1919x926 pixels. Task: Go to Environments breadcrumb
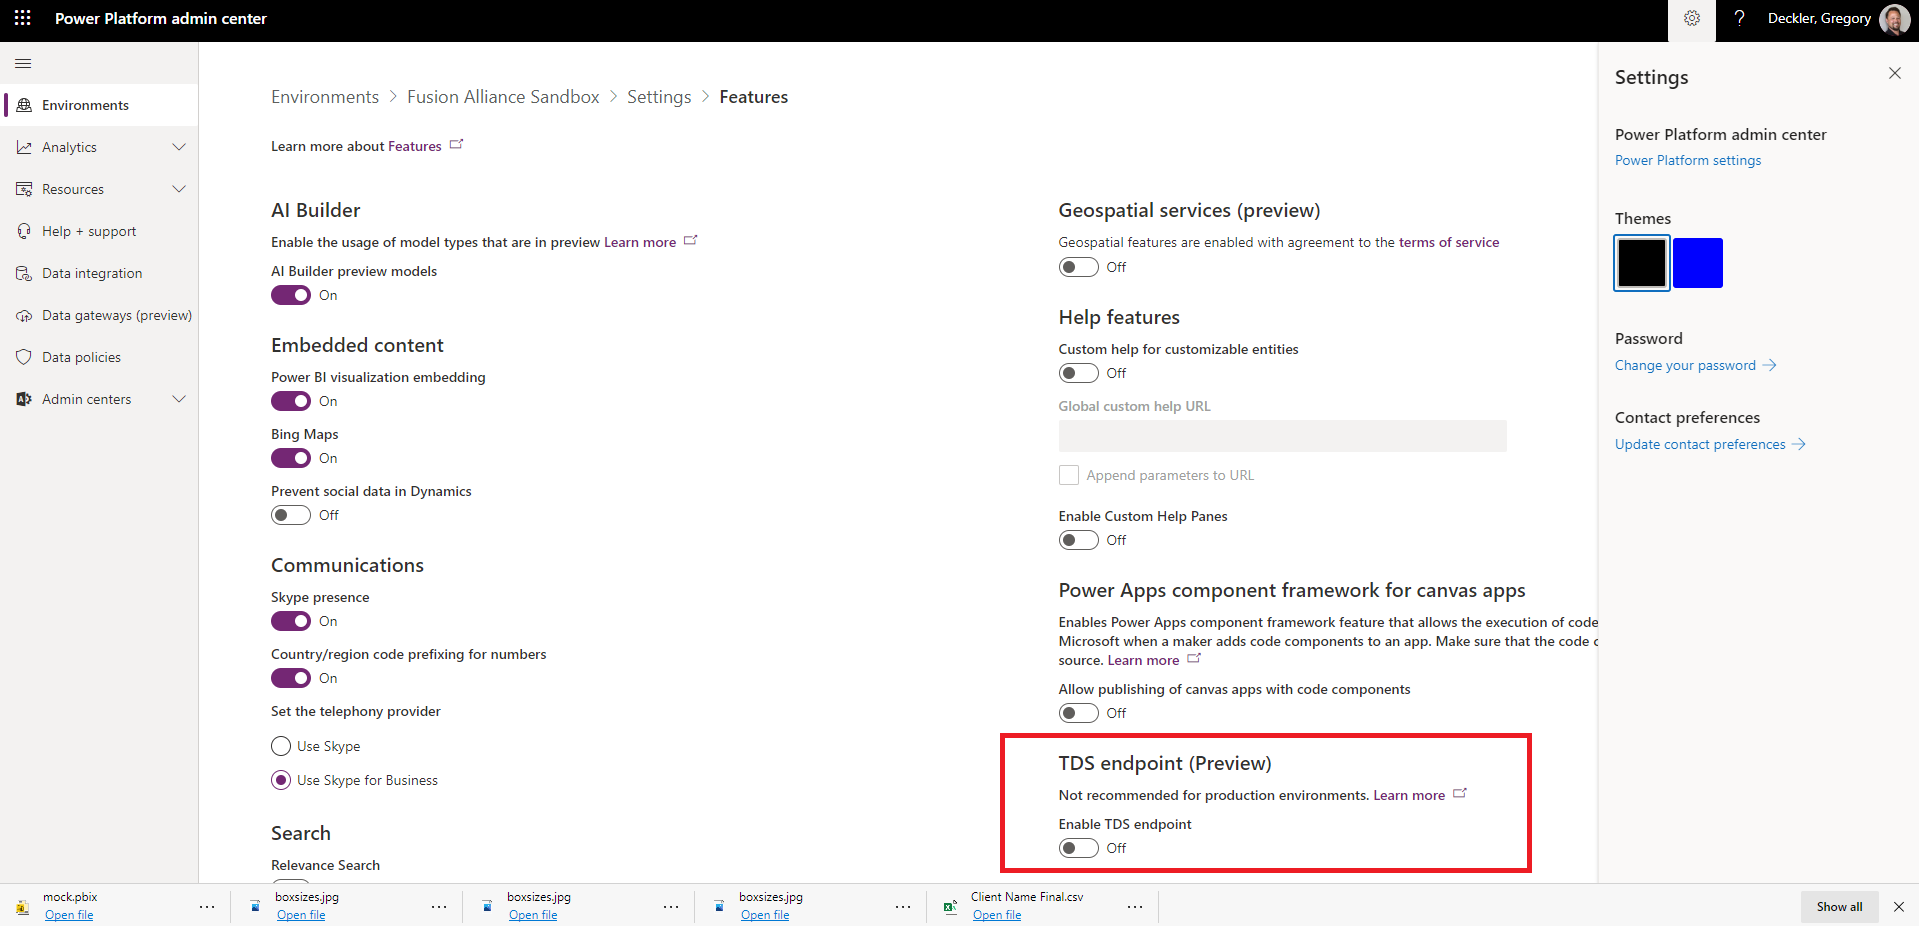325,97
